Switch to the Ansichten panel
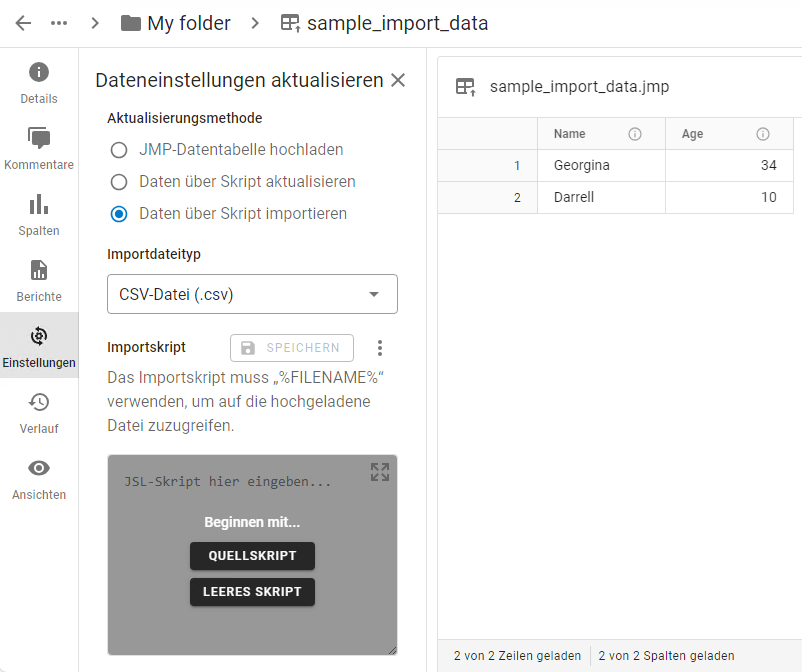Screen dimensions: 802x672 pos(39,478)
